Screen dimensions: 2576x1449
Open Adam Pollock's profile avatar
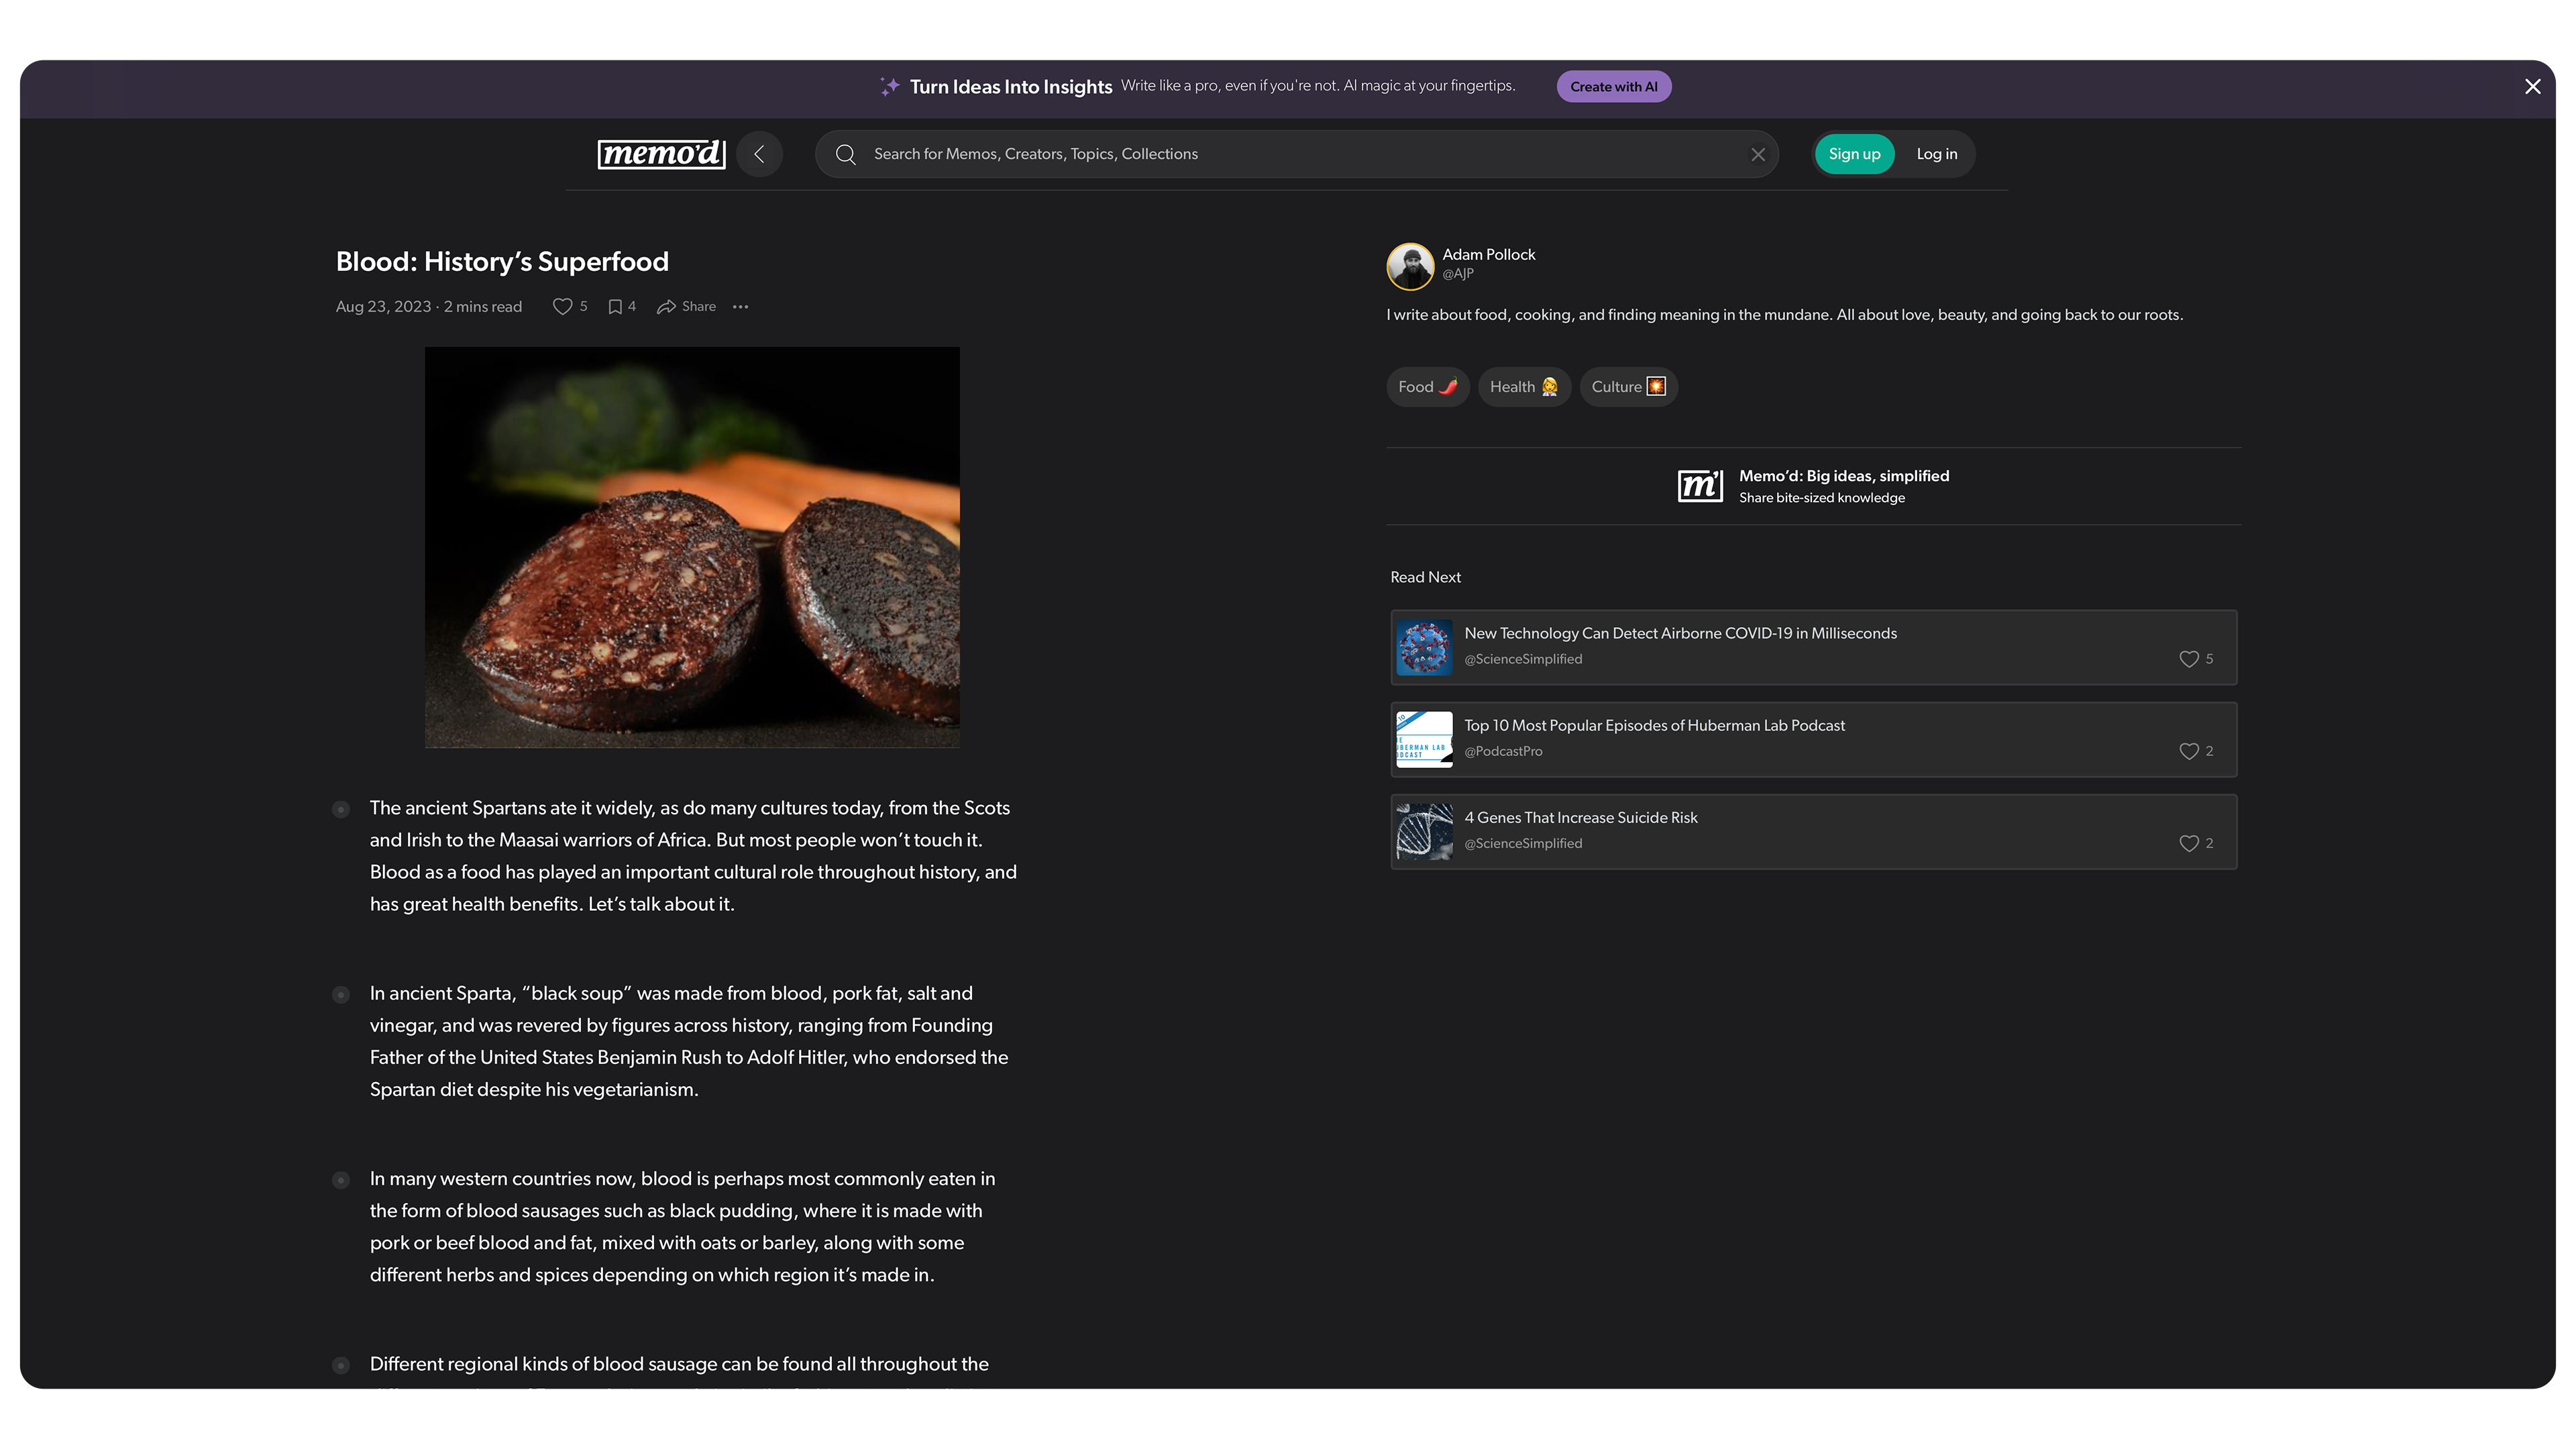[1410, 266]
